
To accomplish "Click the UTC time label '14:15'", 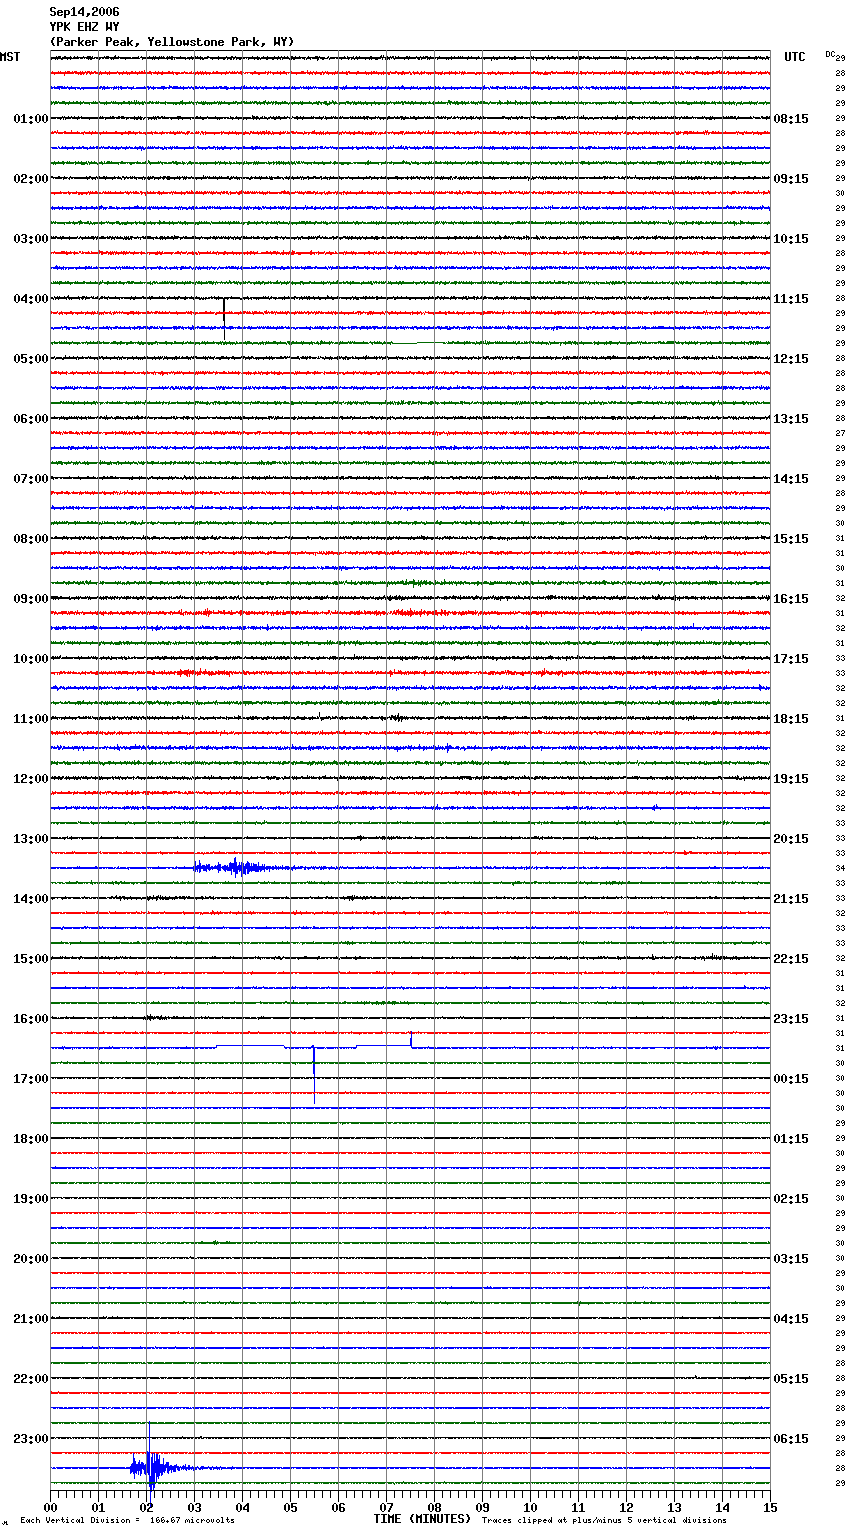I will point(791,479).
